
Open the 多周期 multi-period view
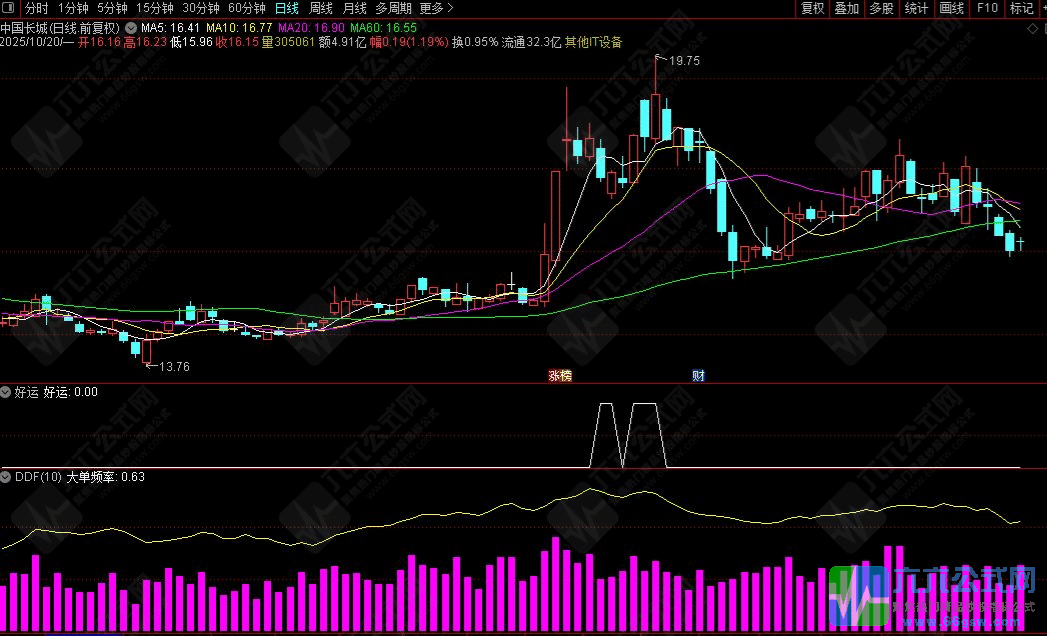(393, 8)
